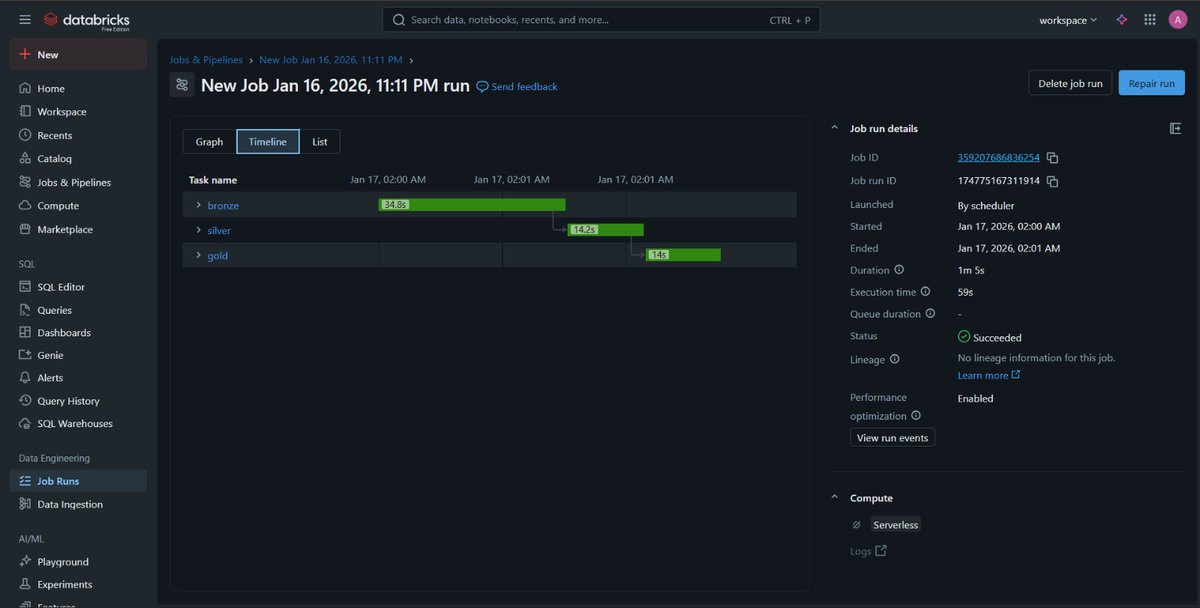Open Genie in sidebar

click(79, 355)
